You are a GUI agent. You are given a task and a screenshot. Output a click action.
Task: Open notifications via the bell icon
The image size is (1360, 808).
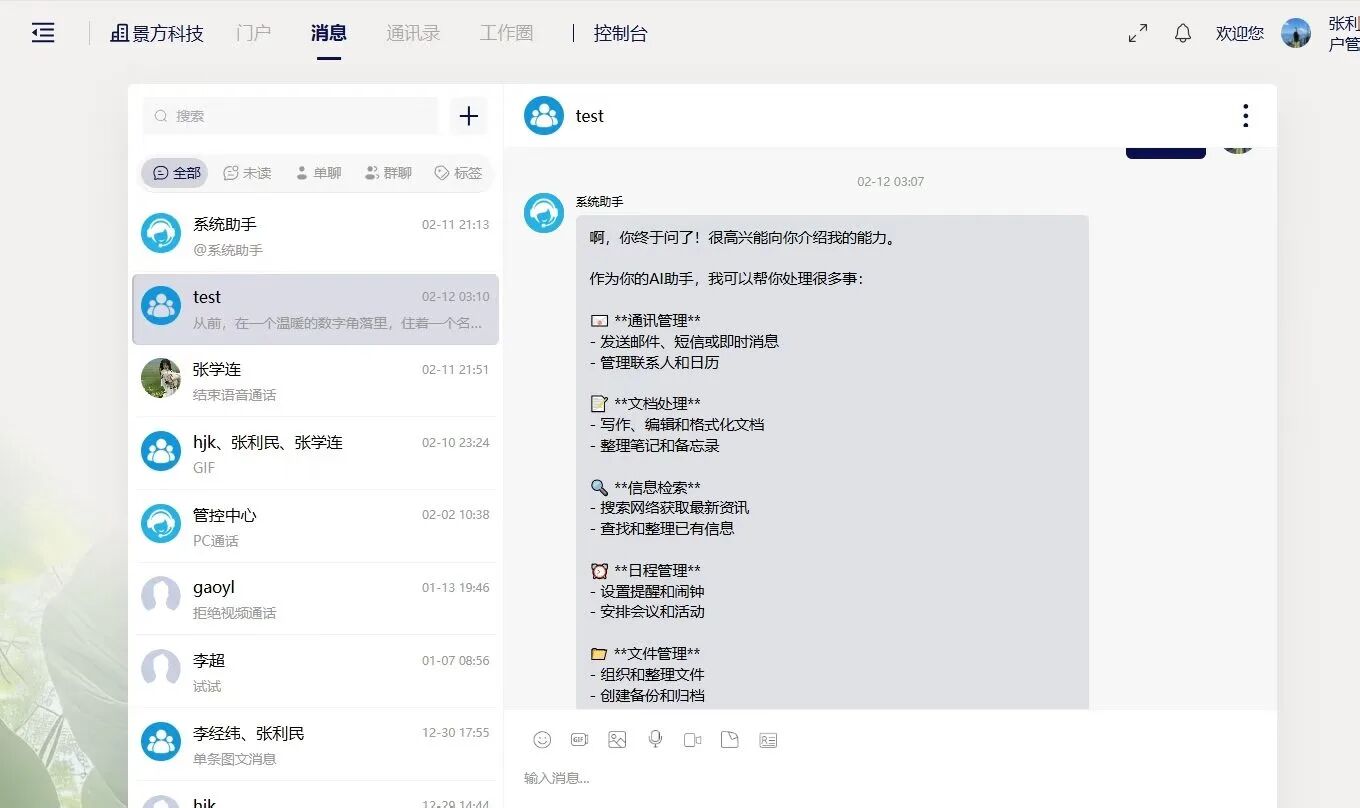click(1183, 33)
